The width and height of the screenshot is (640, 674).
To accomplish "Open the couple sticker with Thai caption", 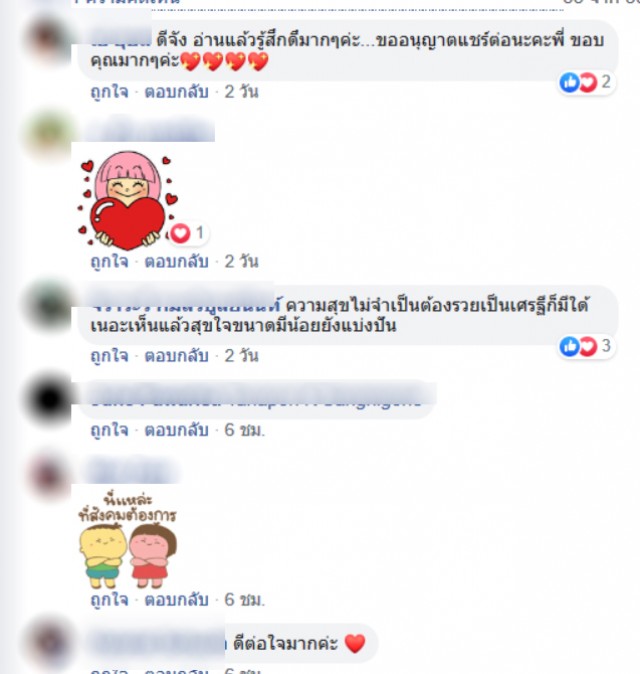I will click(128, 541).
